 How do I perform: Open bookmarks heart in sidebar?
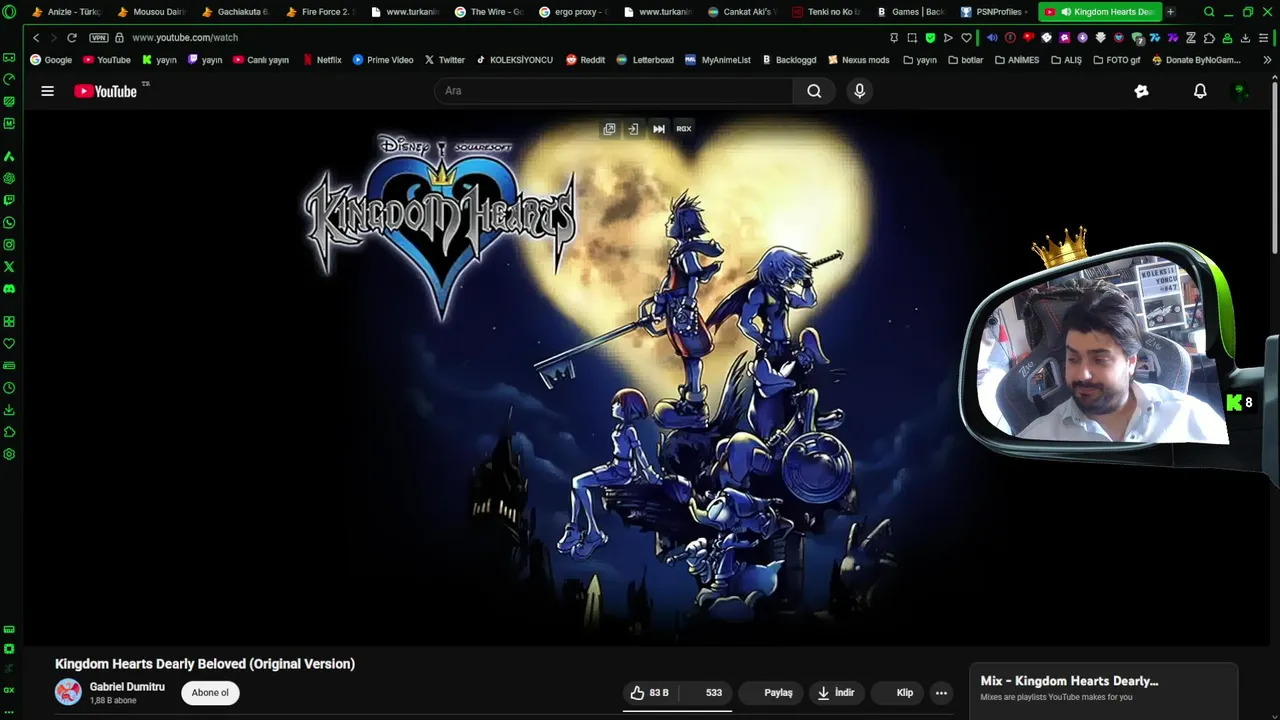coord(9,344)
